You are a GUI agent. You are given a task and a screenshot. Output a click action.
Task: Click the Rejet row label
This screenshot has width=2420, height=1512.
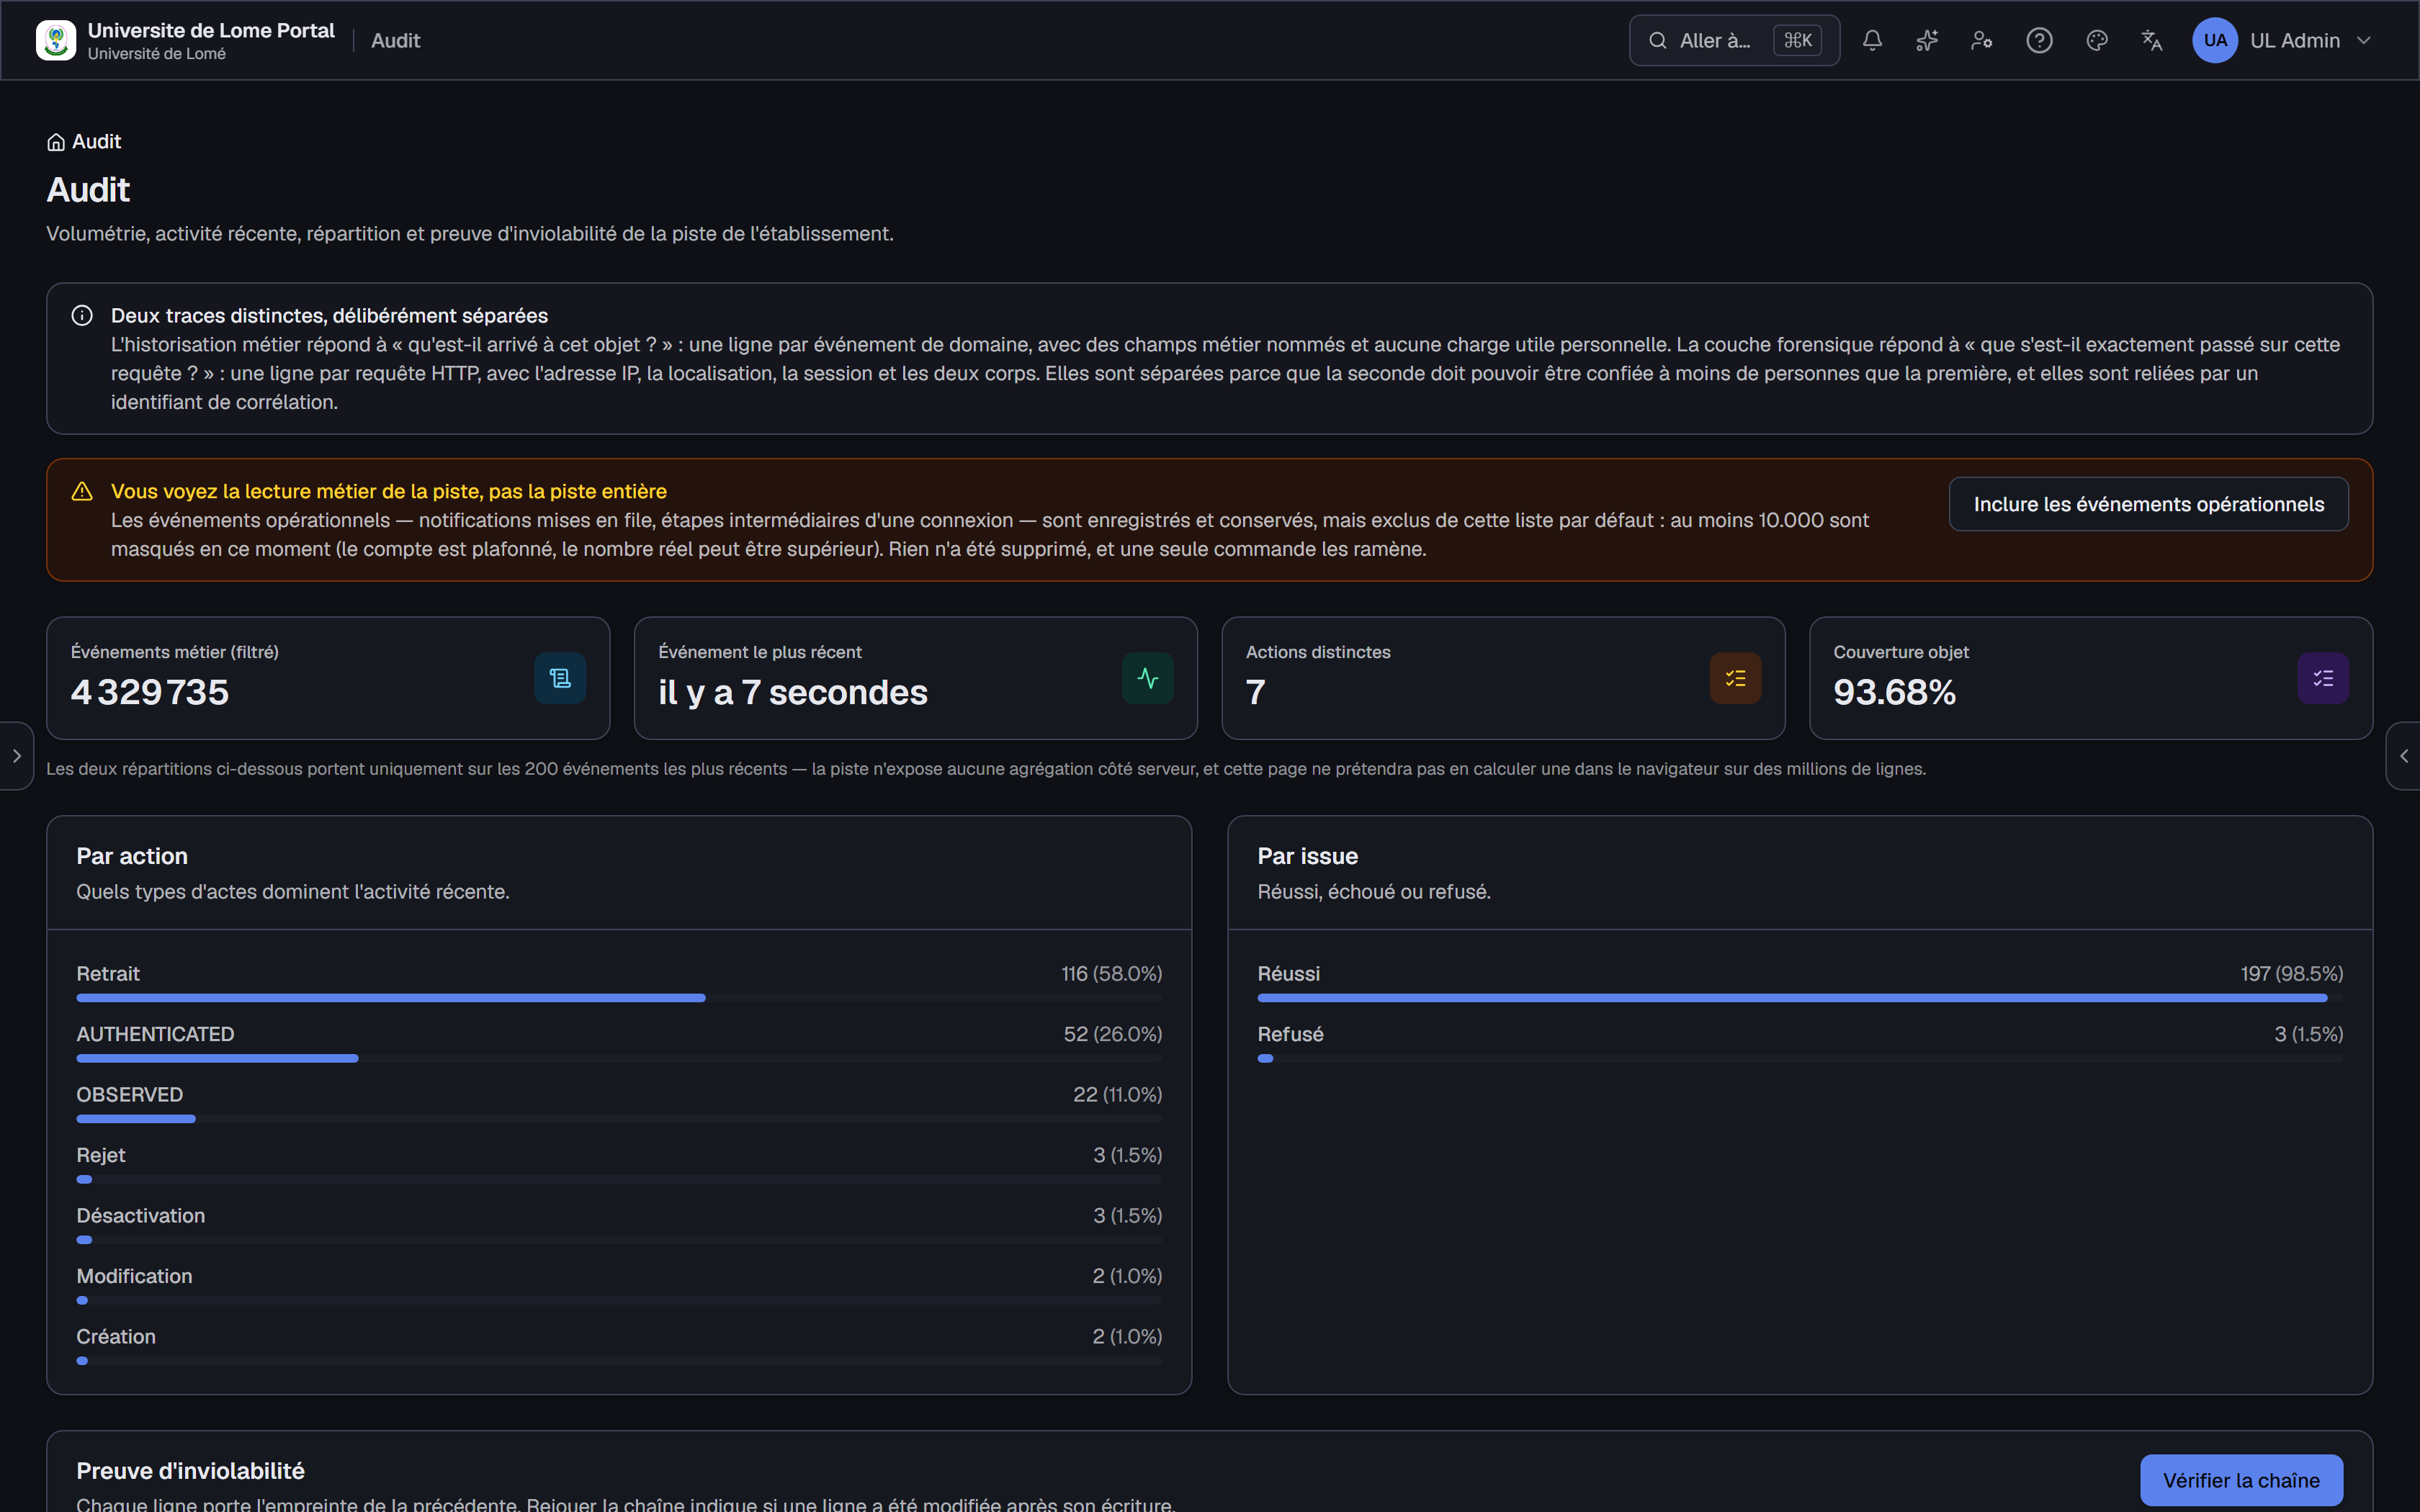coord(101,1155)
